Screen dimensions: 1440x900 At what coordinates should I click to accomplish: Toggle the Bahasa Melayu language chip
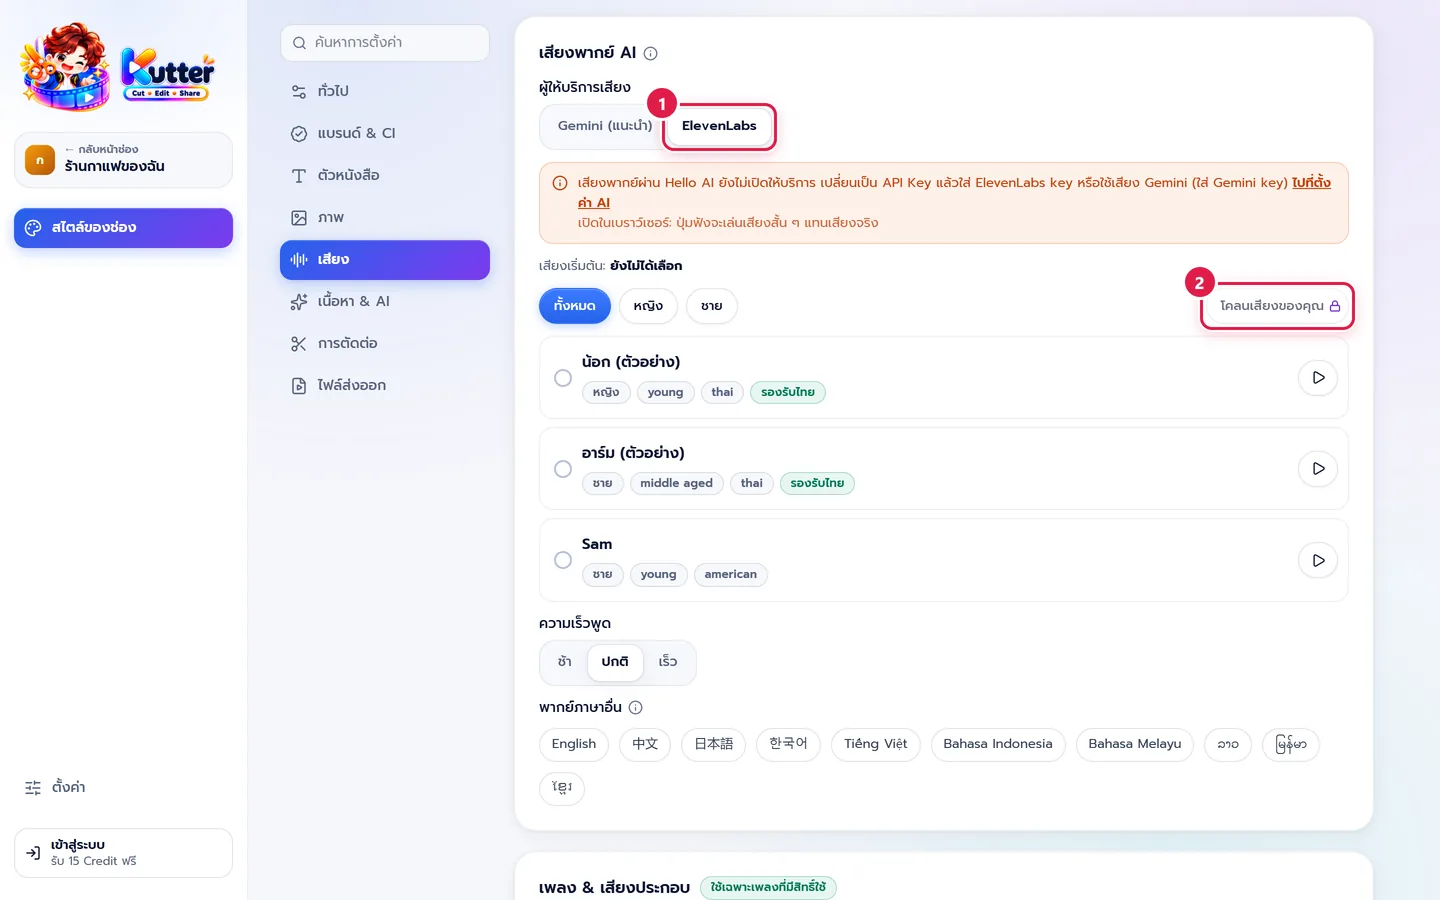[x=1135, y=744]
